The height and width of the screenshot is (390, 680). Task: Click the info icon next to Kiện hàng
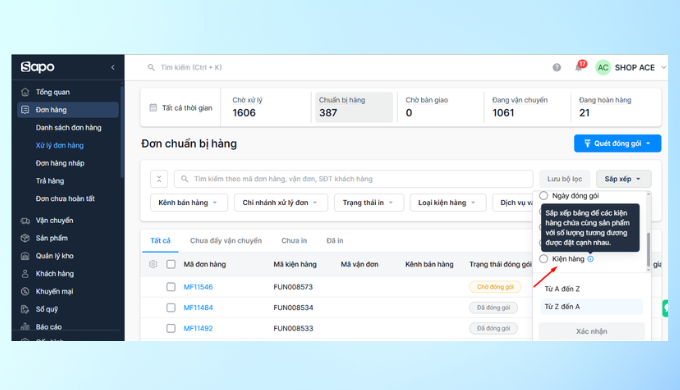point(590,259)
